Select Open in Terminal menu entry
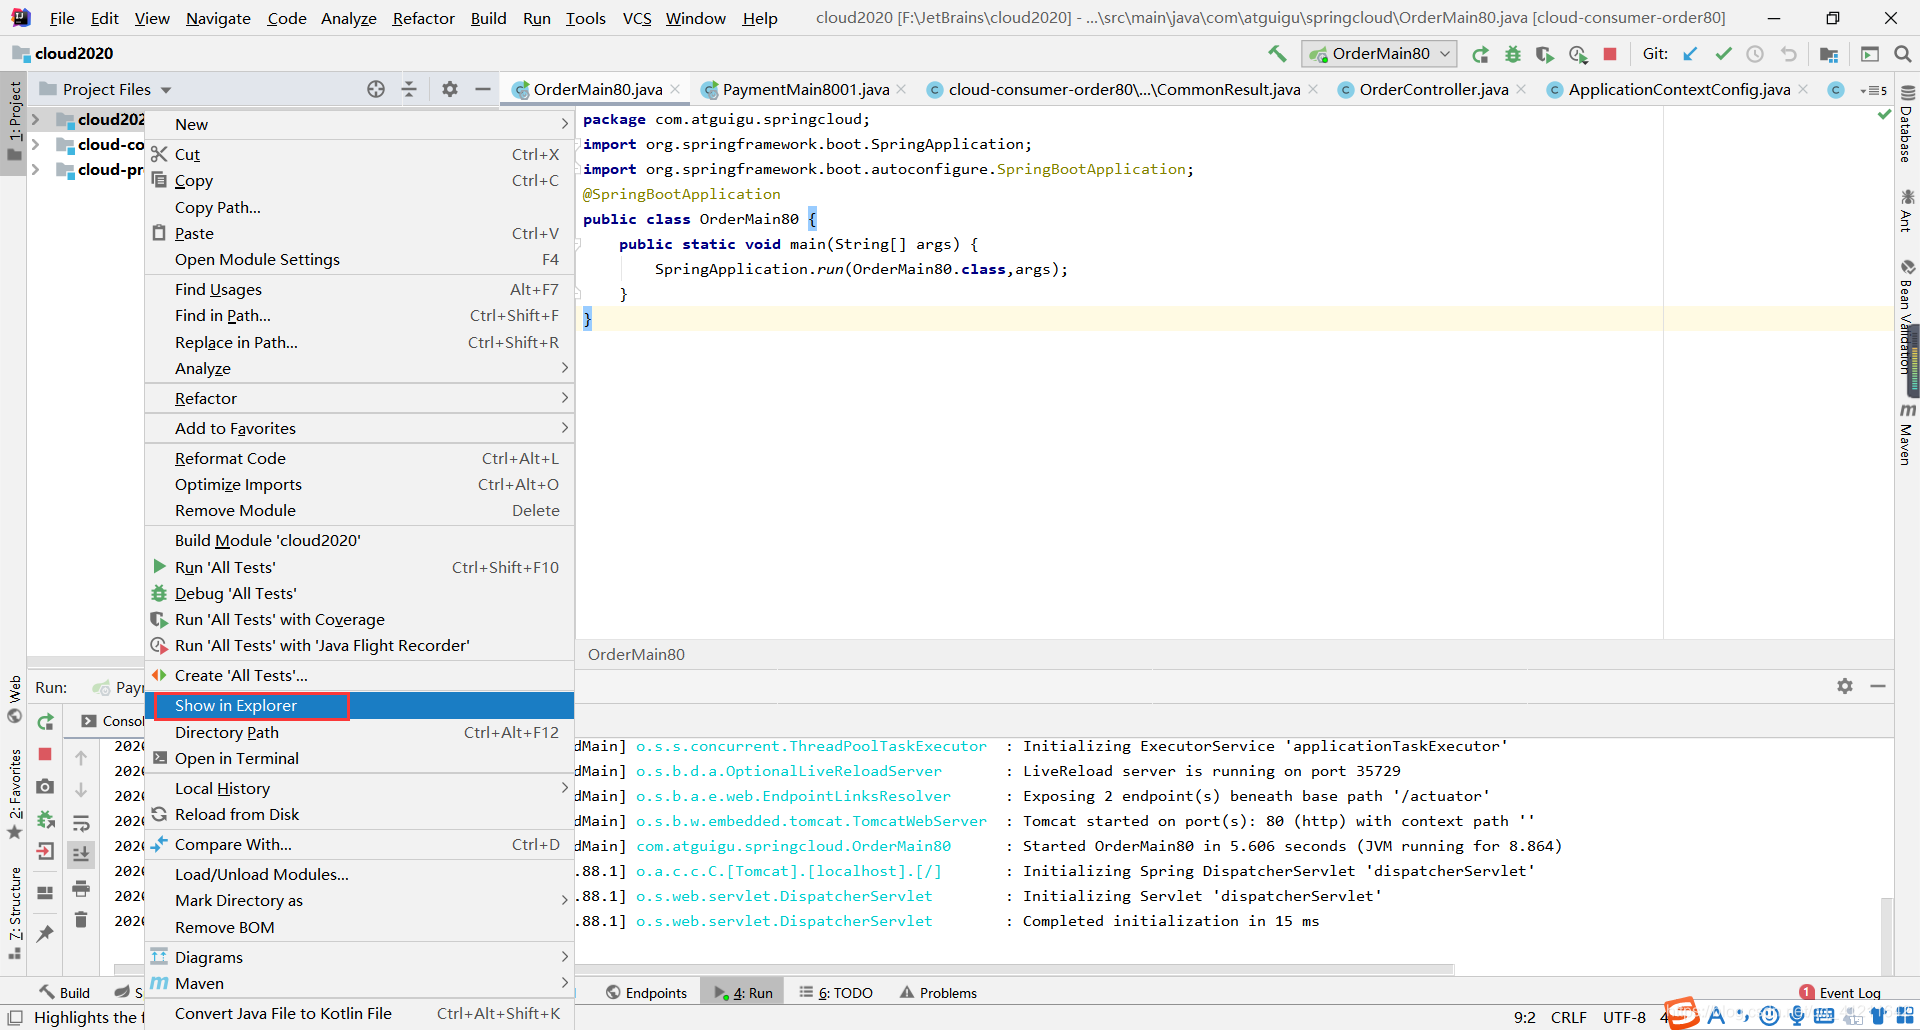Screen dimensions: 1920x1030 pyautogui.click(x=360, y=758)
